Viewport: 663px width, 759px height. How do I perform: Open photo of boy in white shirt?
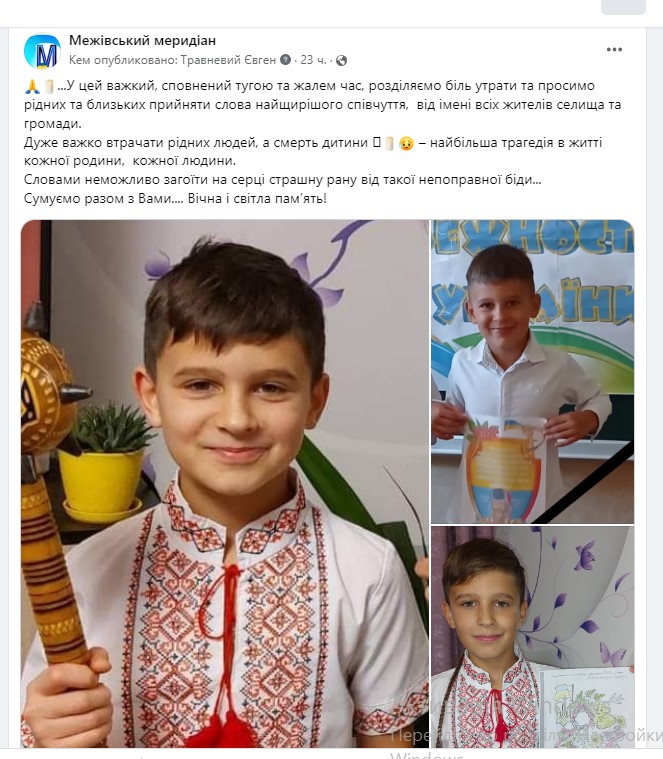[532, 372]
